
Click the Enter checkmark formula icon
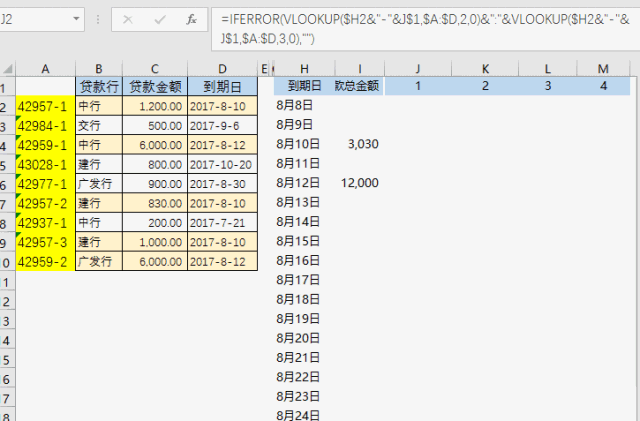(159, 19)
